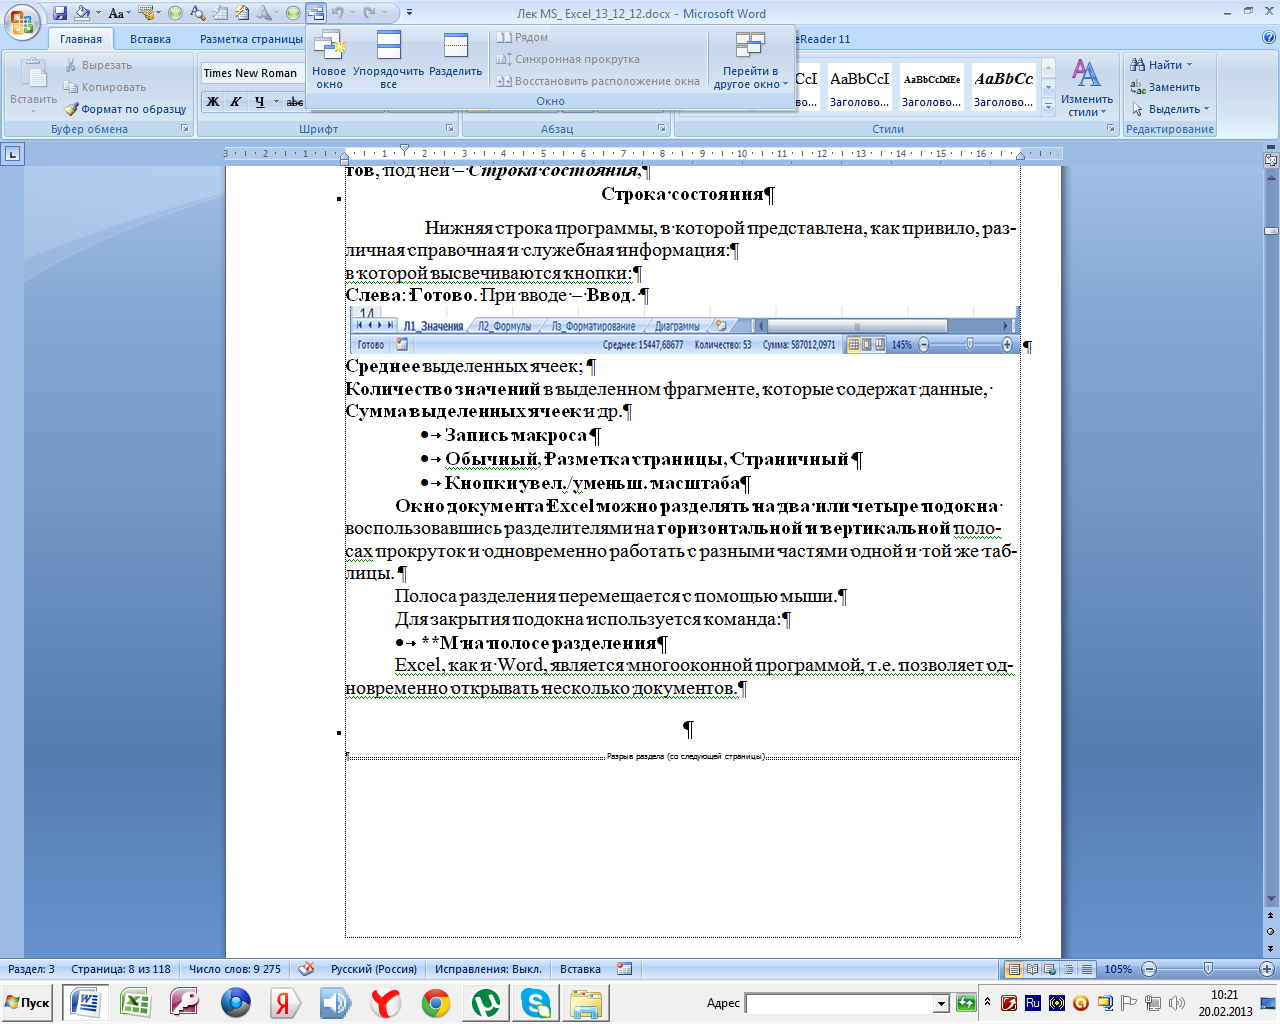This screenshot has width=1280, height=1024.
Task: Click the vertical scrollbar thumb
Action: (x=1271, y=231)
